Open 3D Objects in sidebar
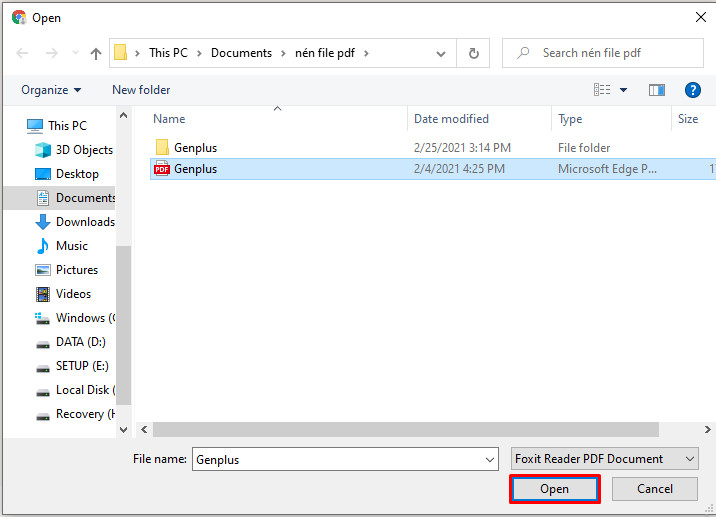 [x=74, y=150]
